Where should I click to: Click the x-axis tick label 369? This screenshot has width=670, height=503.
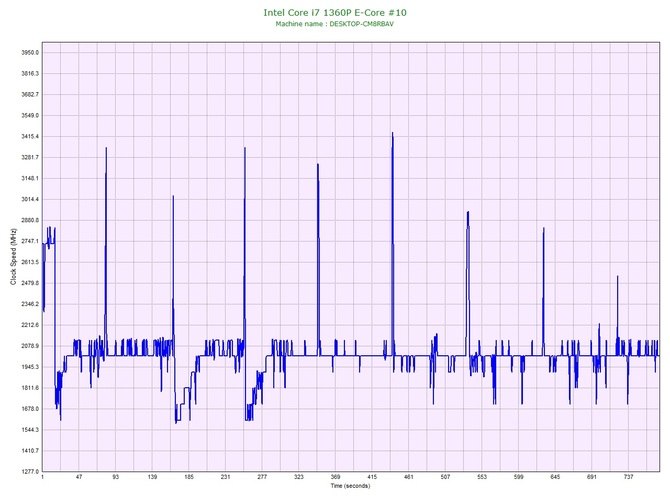tap(335, 477)
